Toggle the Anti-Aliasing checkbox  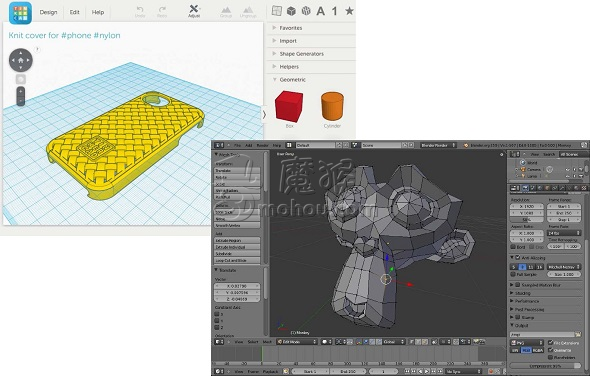click(x=518, y=258)
